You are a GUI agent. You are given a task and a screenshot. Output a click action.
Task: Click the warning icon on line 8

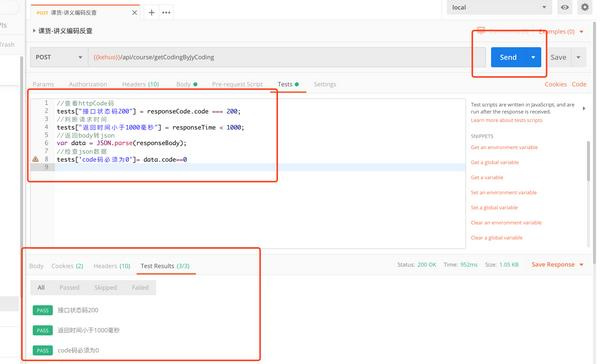(x=36, y=159)
